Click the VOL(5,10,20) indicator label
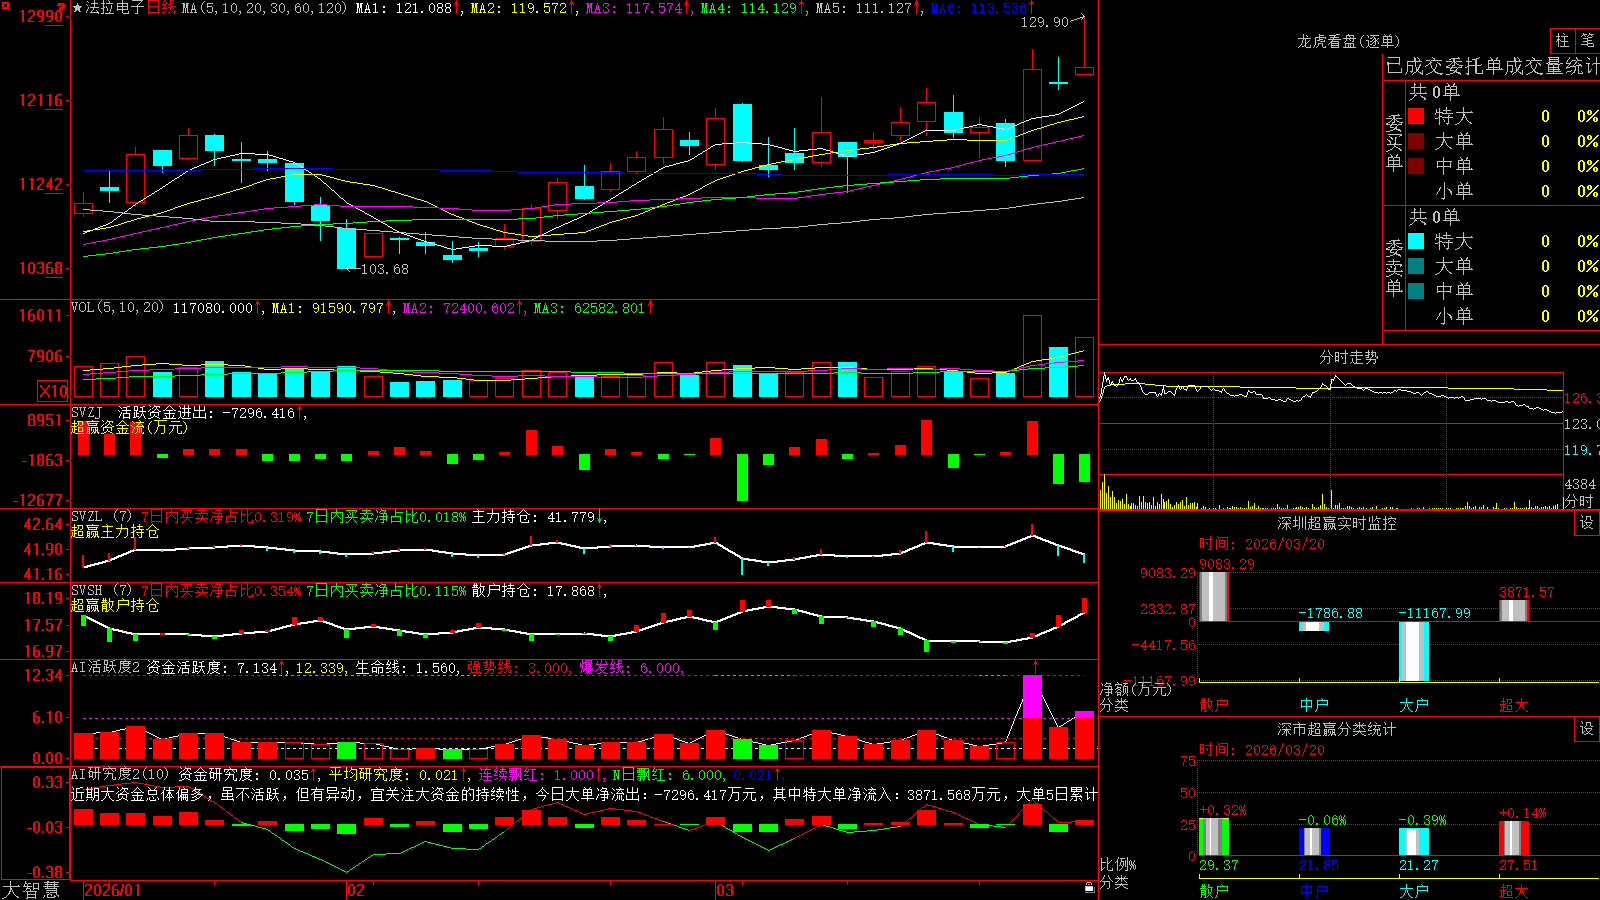This screenshot has height=900, width=1600. [117, 307]
